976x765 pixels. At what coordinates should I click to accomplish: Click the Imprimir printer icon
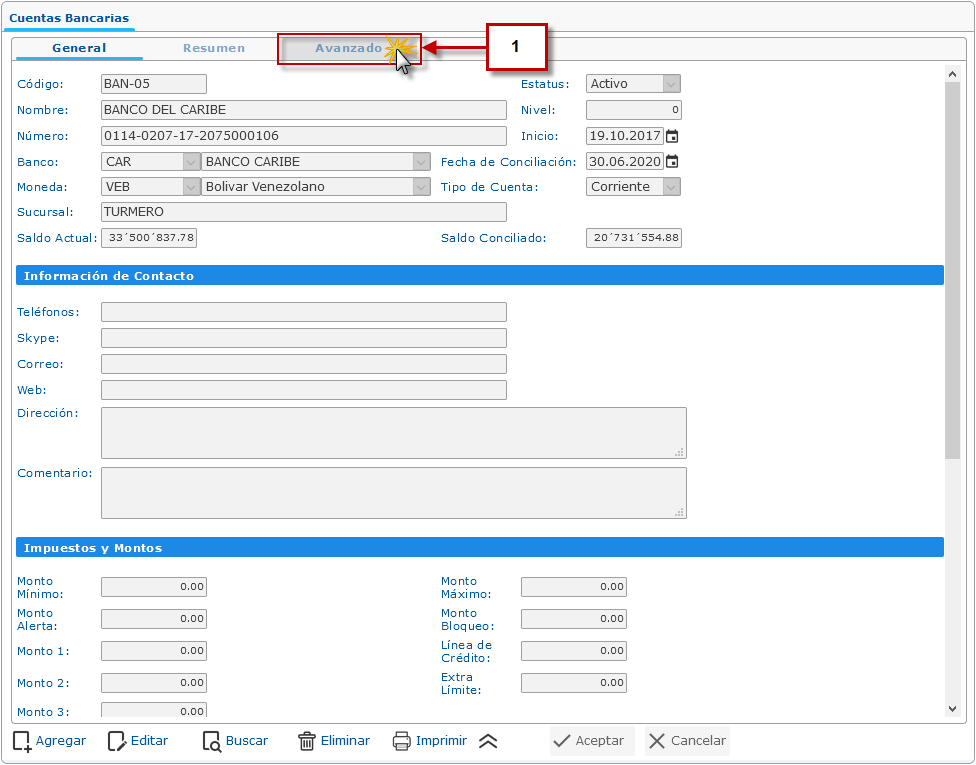click(402, 741)
